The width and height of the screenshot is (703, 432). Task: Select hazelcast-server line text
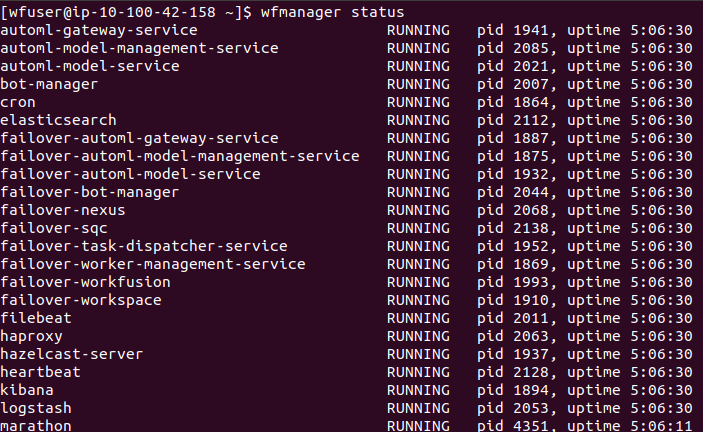[72, 354]
